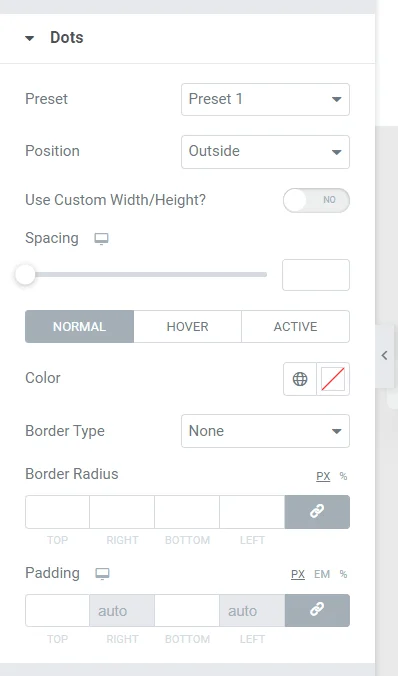The width and height of the screenshot is (398, 676).
Task: Collapse the panel with the side arrow
Action: [x=384, y=356]
